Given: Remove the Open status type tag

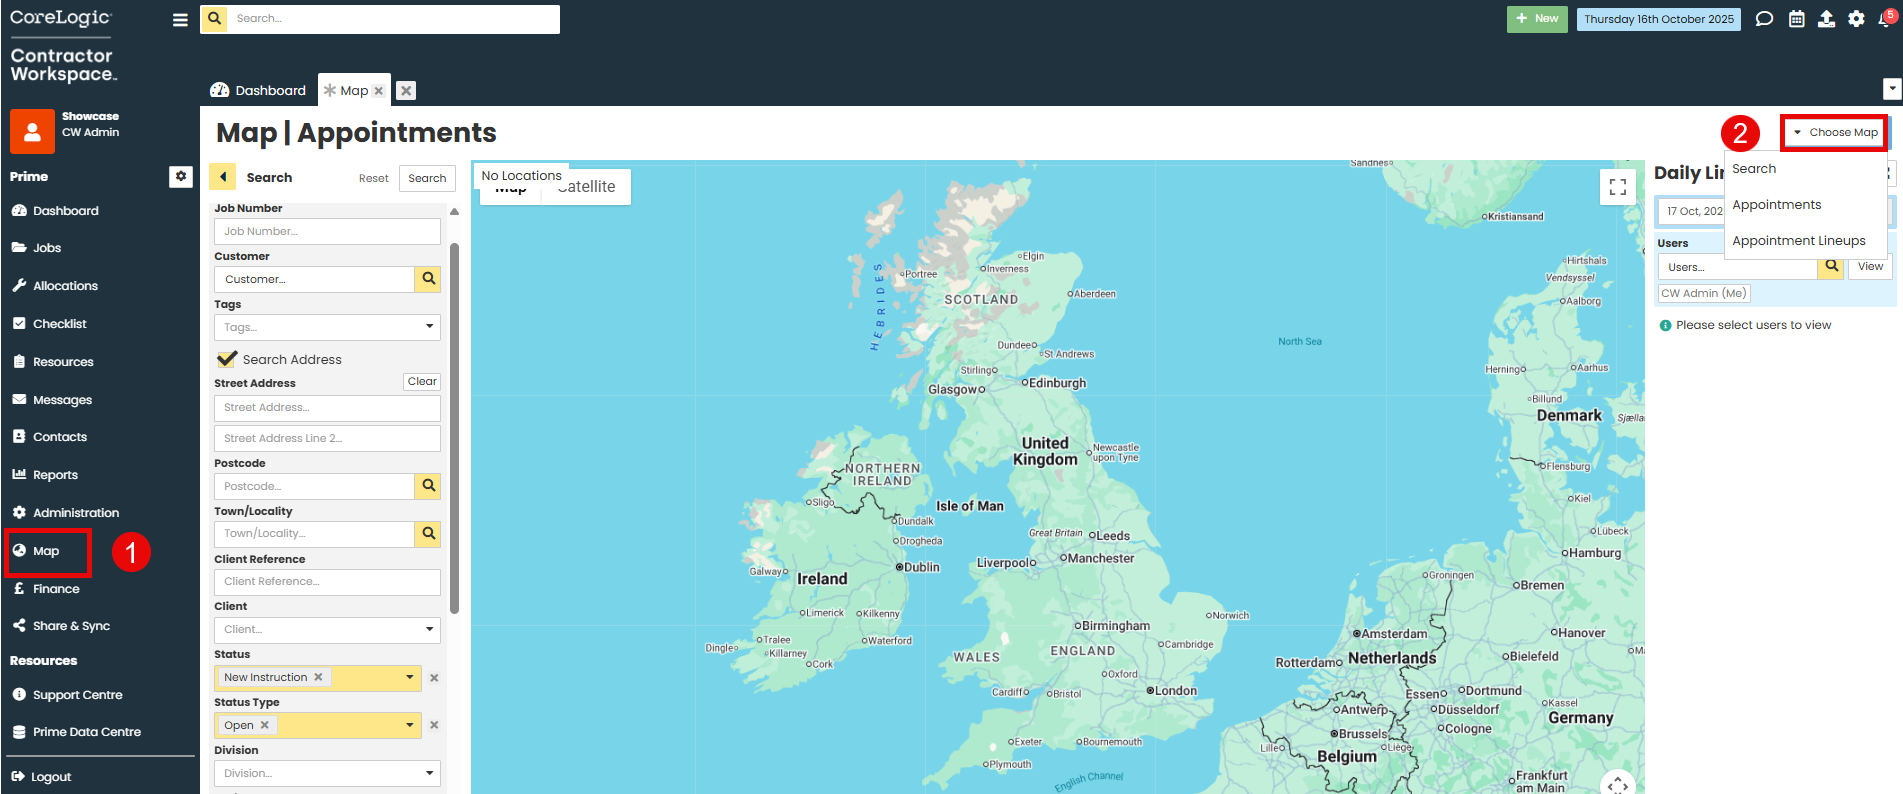Looking at the screenshot, I should [264, 725].
